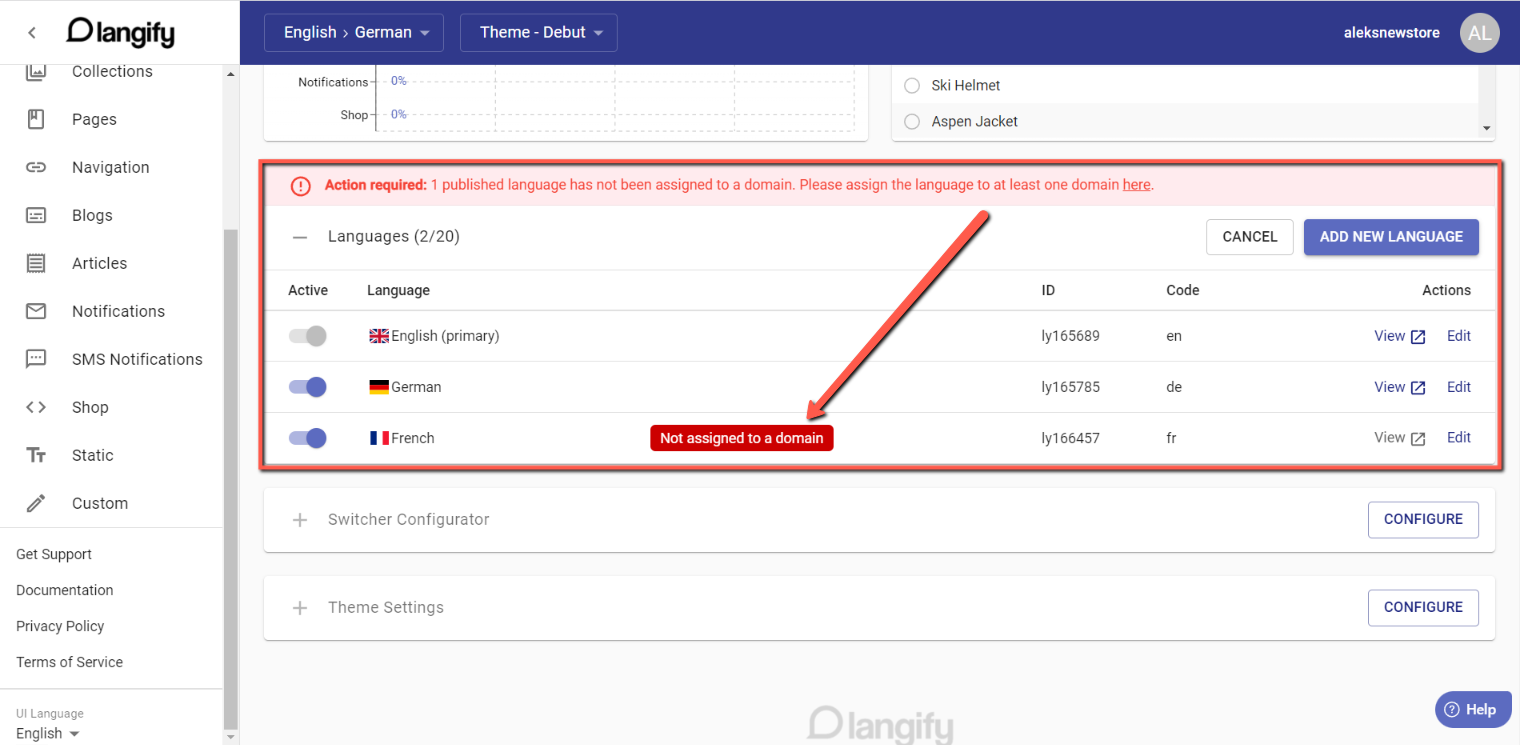Click the Custom pencil icon

(x=36, y=503)
